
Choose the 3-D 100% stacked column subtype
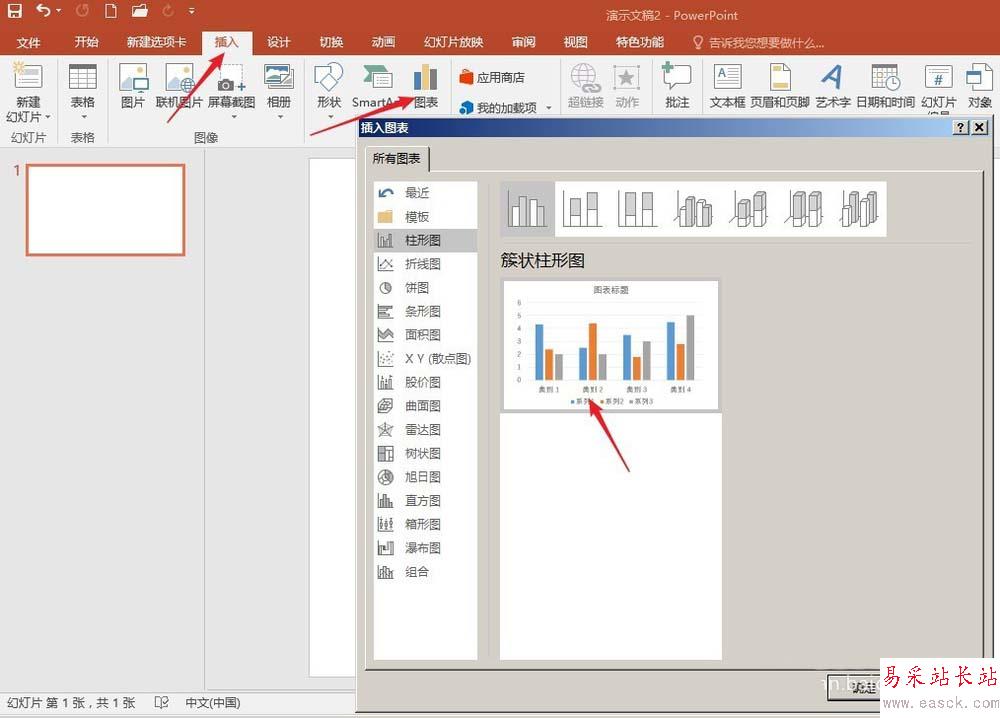click(804, 209)
